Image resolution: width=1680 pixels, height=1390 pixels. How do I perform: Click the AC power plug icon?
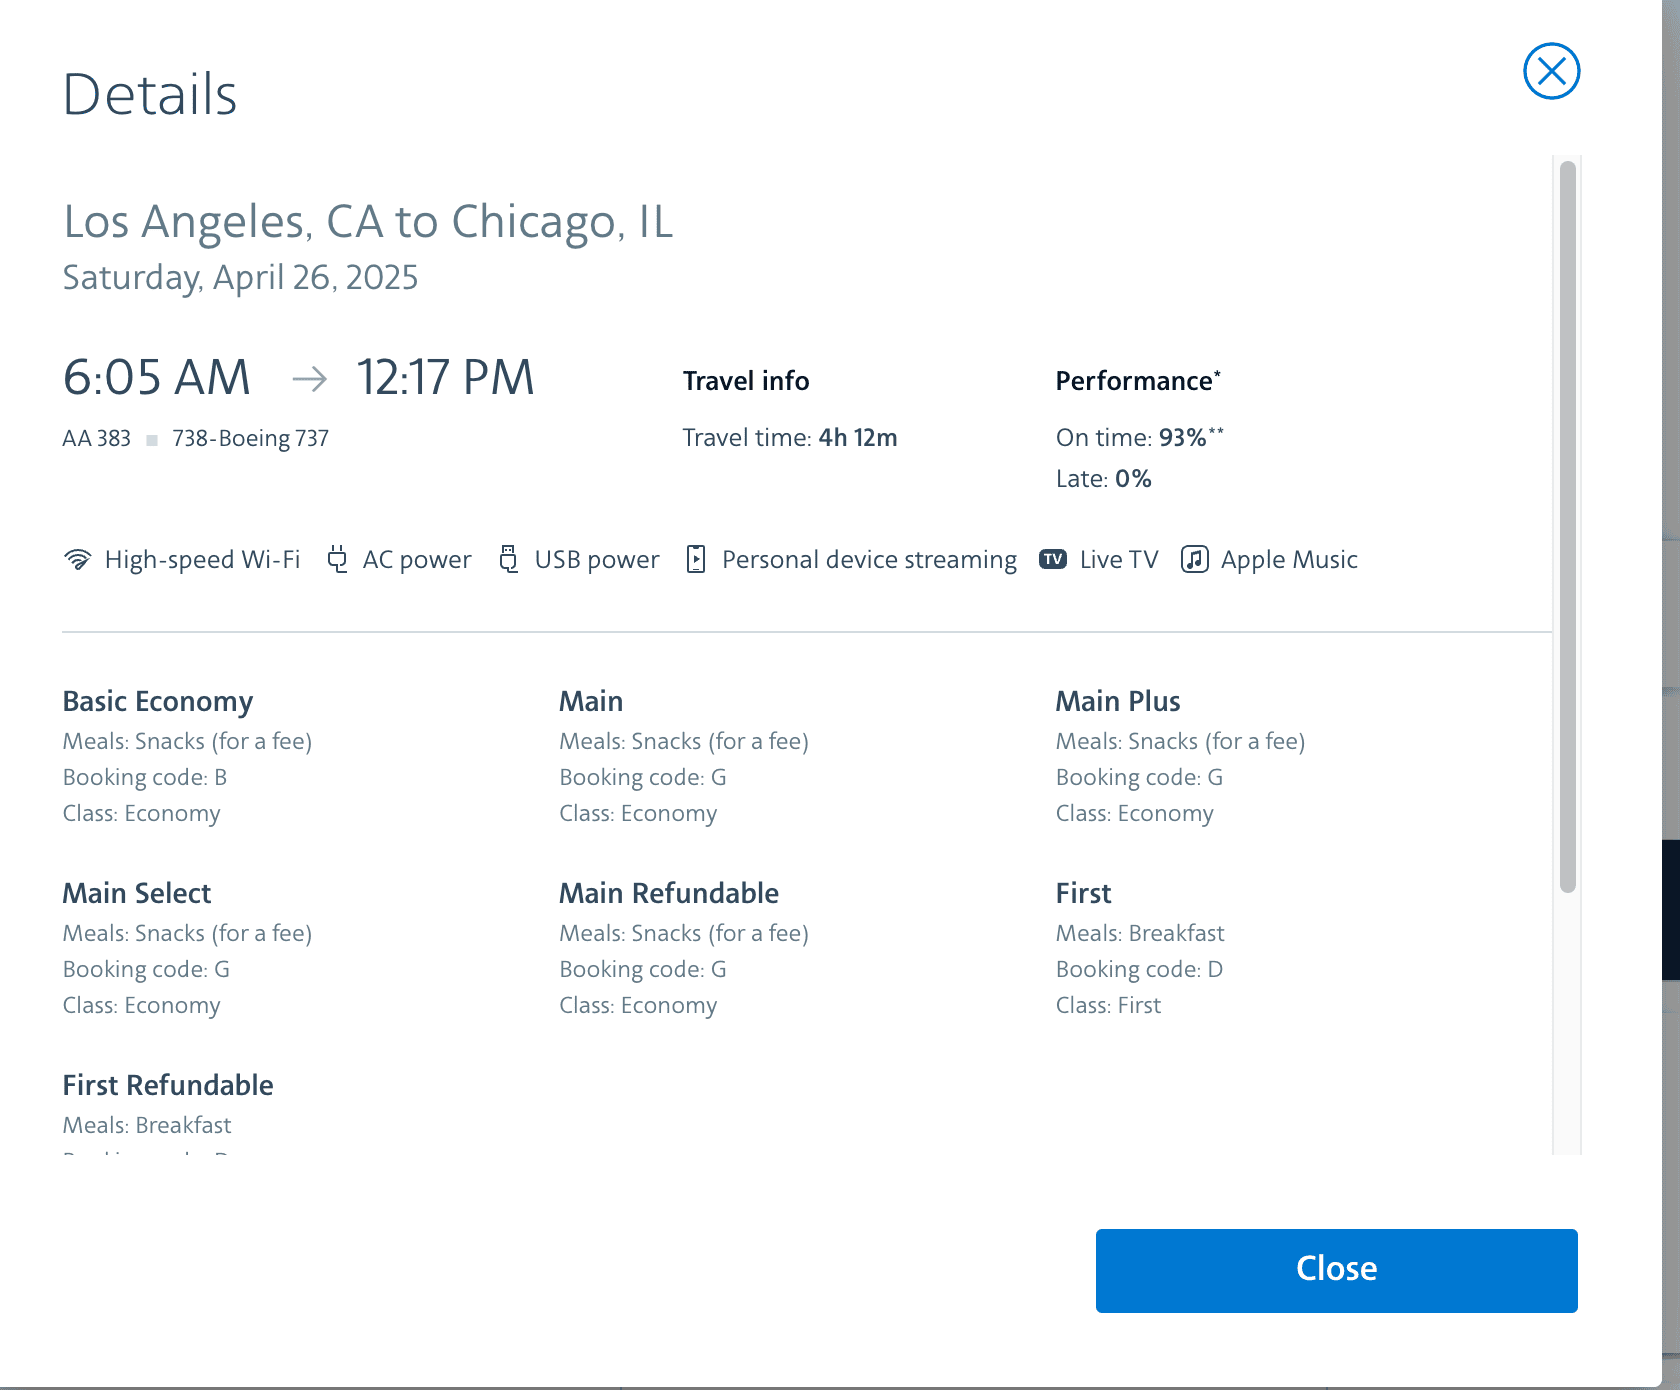(337, 559)
